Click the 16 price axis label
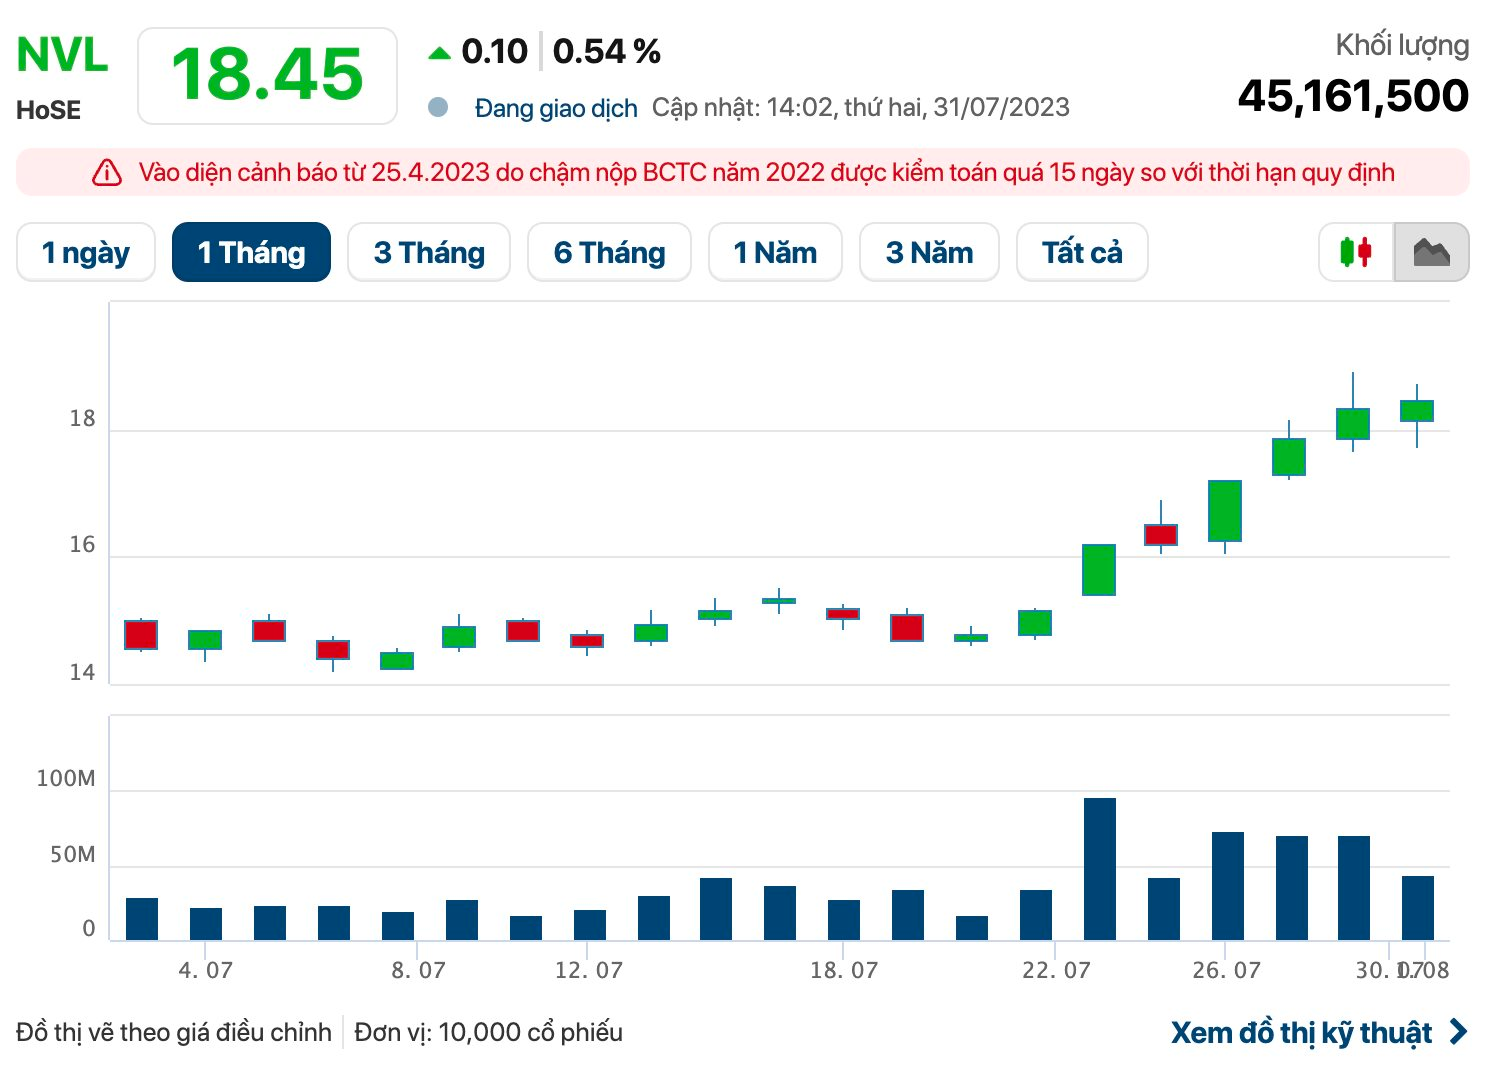Image resolution: width=1490 pixels, height=1068 pixels. click(x=83, y=545)
